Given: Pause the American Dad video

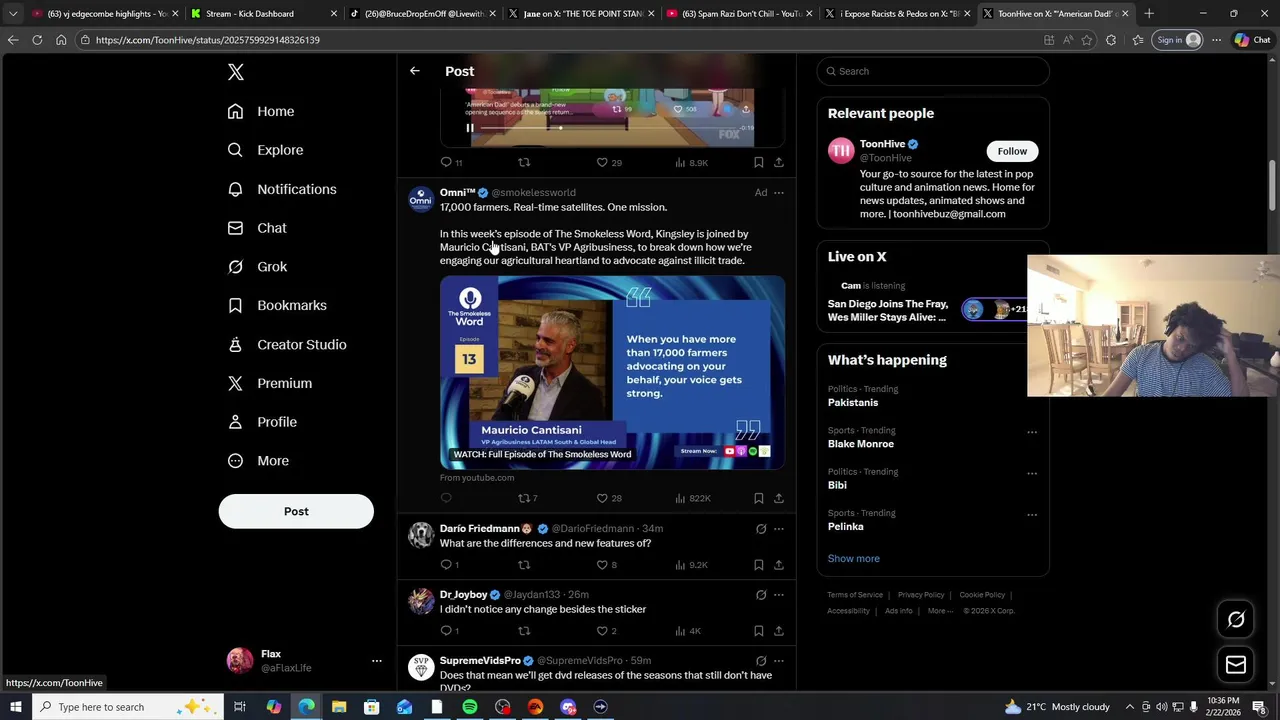Looking at the screenshot, I should click(x=470, y=128).
